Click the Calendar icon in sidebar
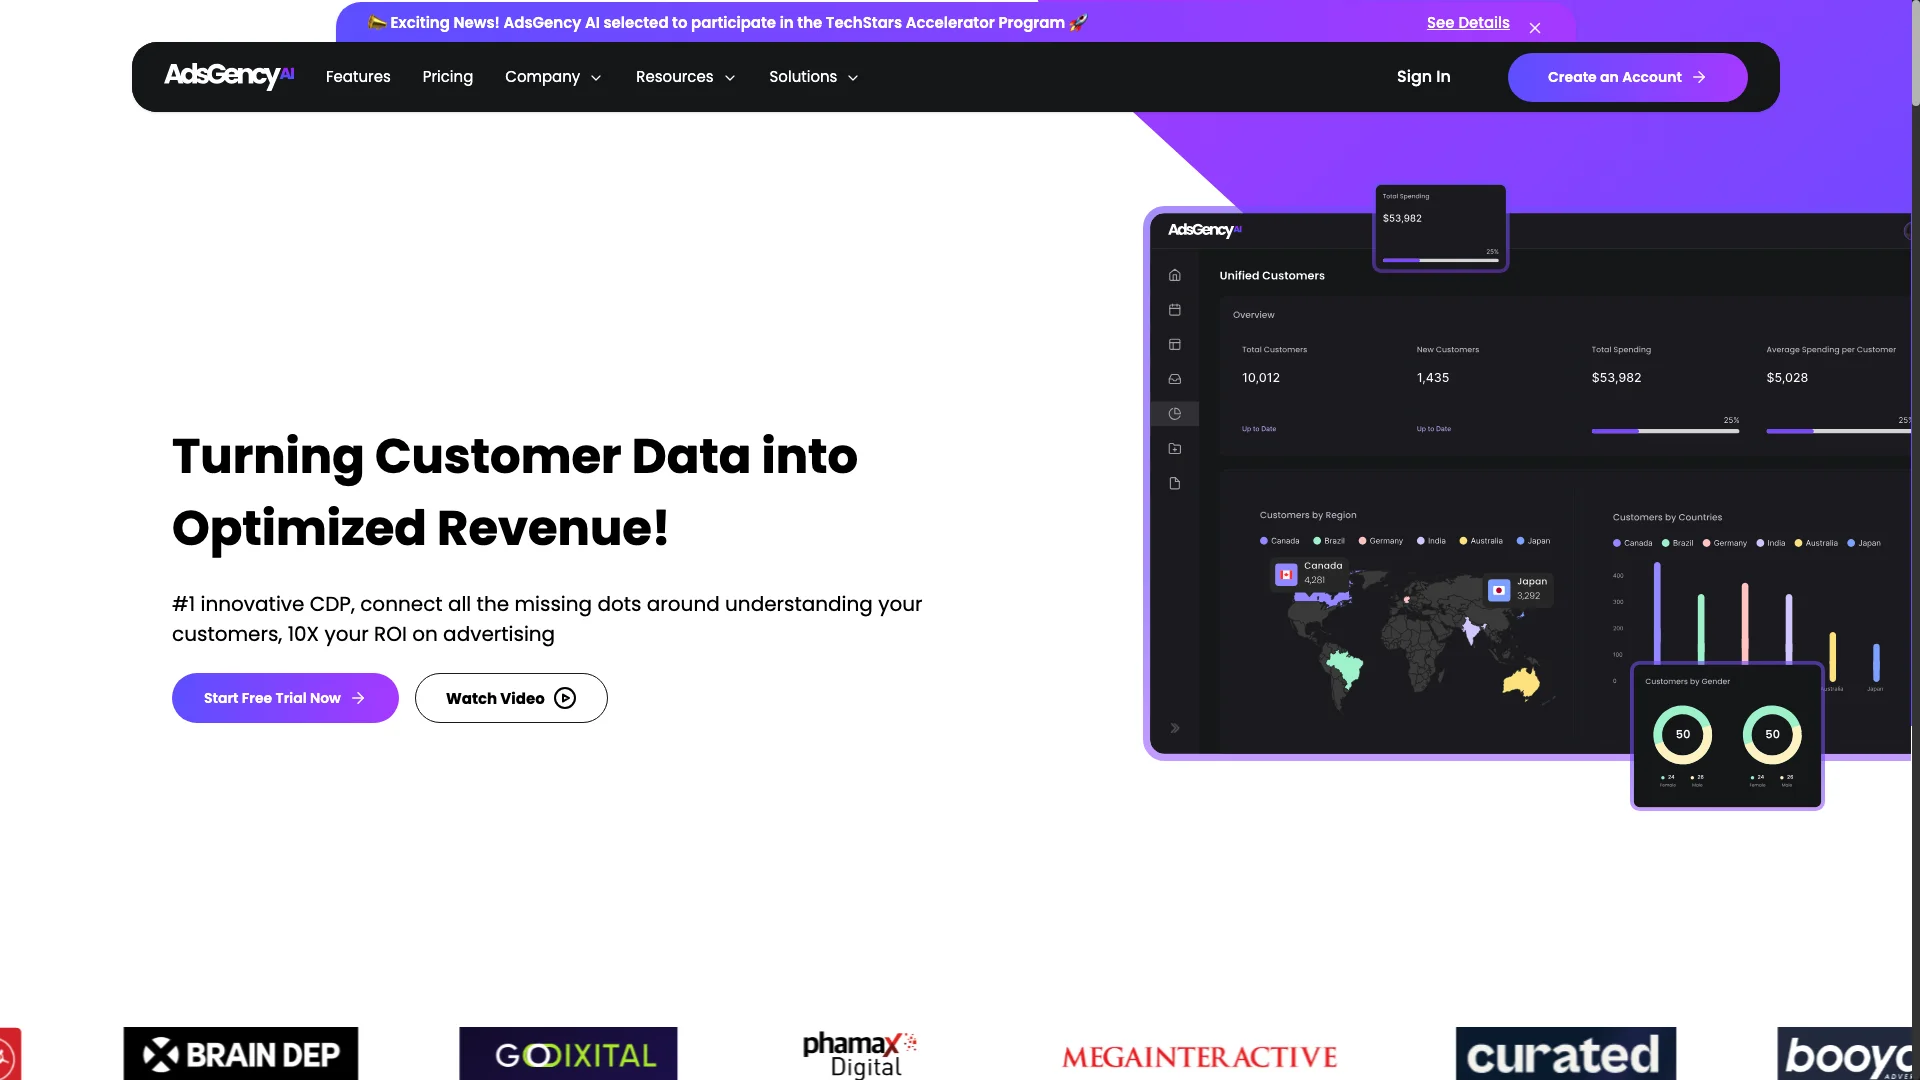 (x=1175, y=309)
